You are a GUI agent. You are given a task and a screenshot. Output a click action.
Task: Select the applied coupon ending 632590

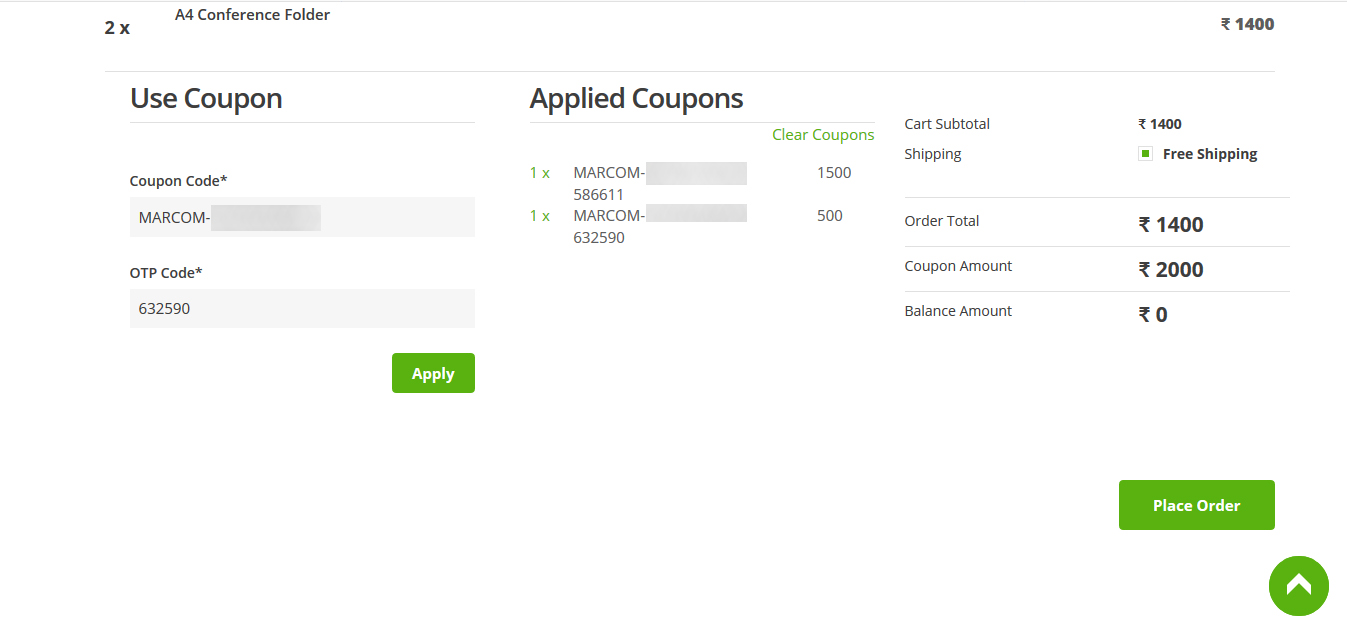[x=660, y=226]
